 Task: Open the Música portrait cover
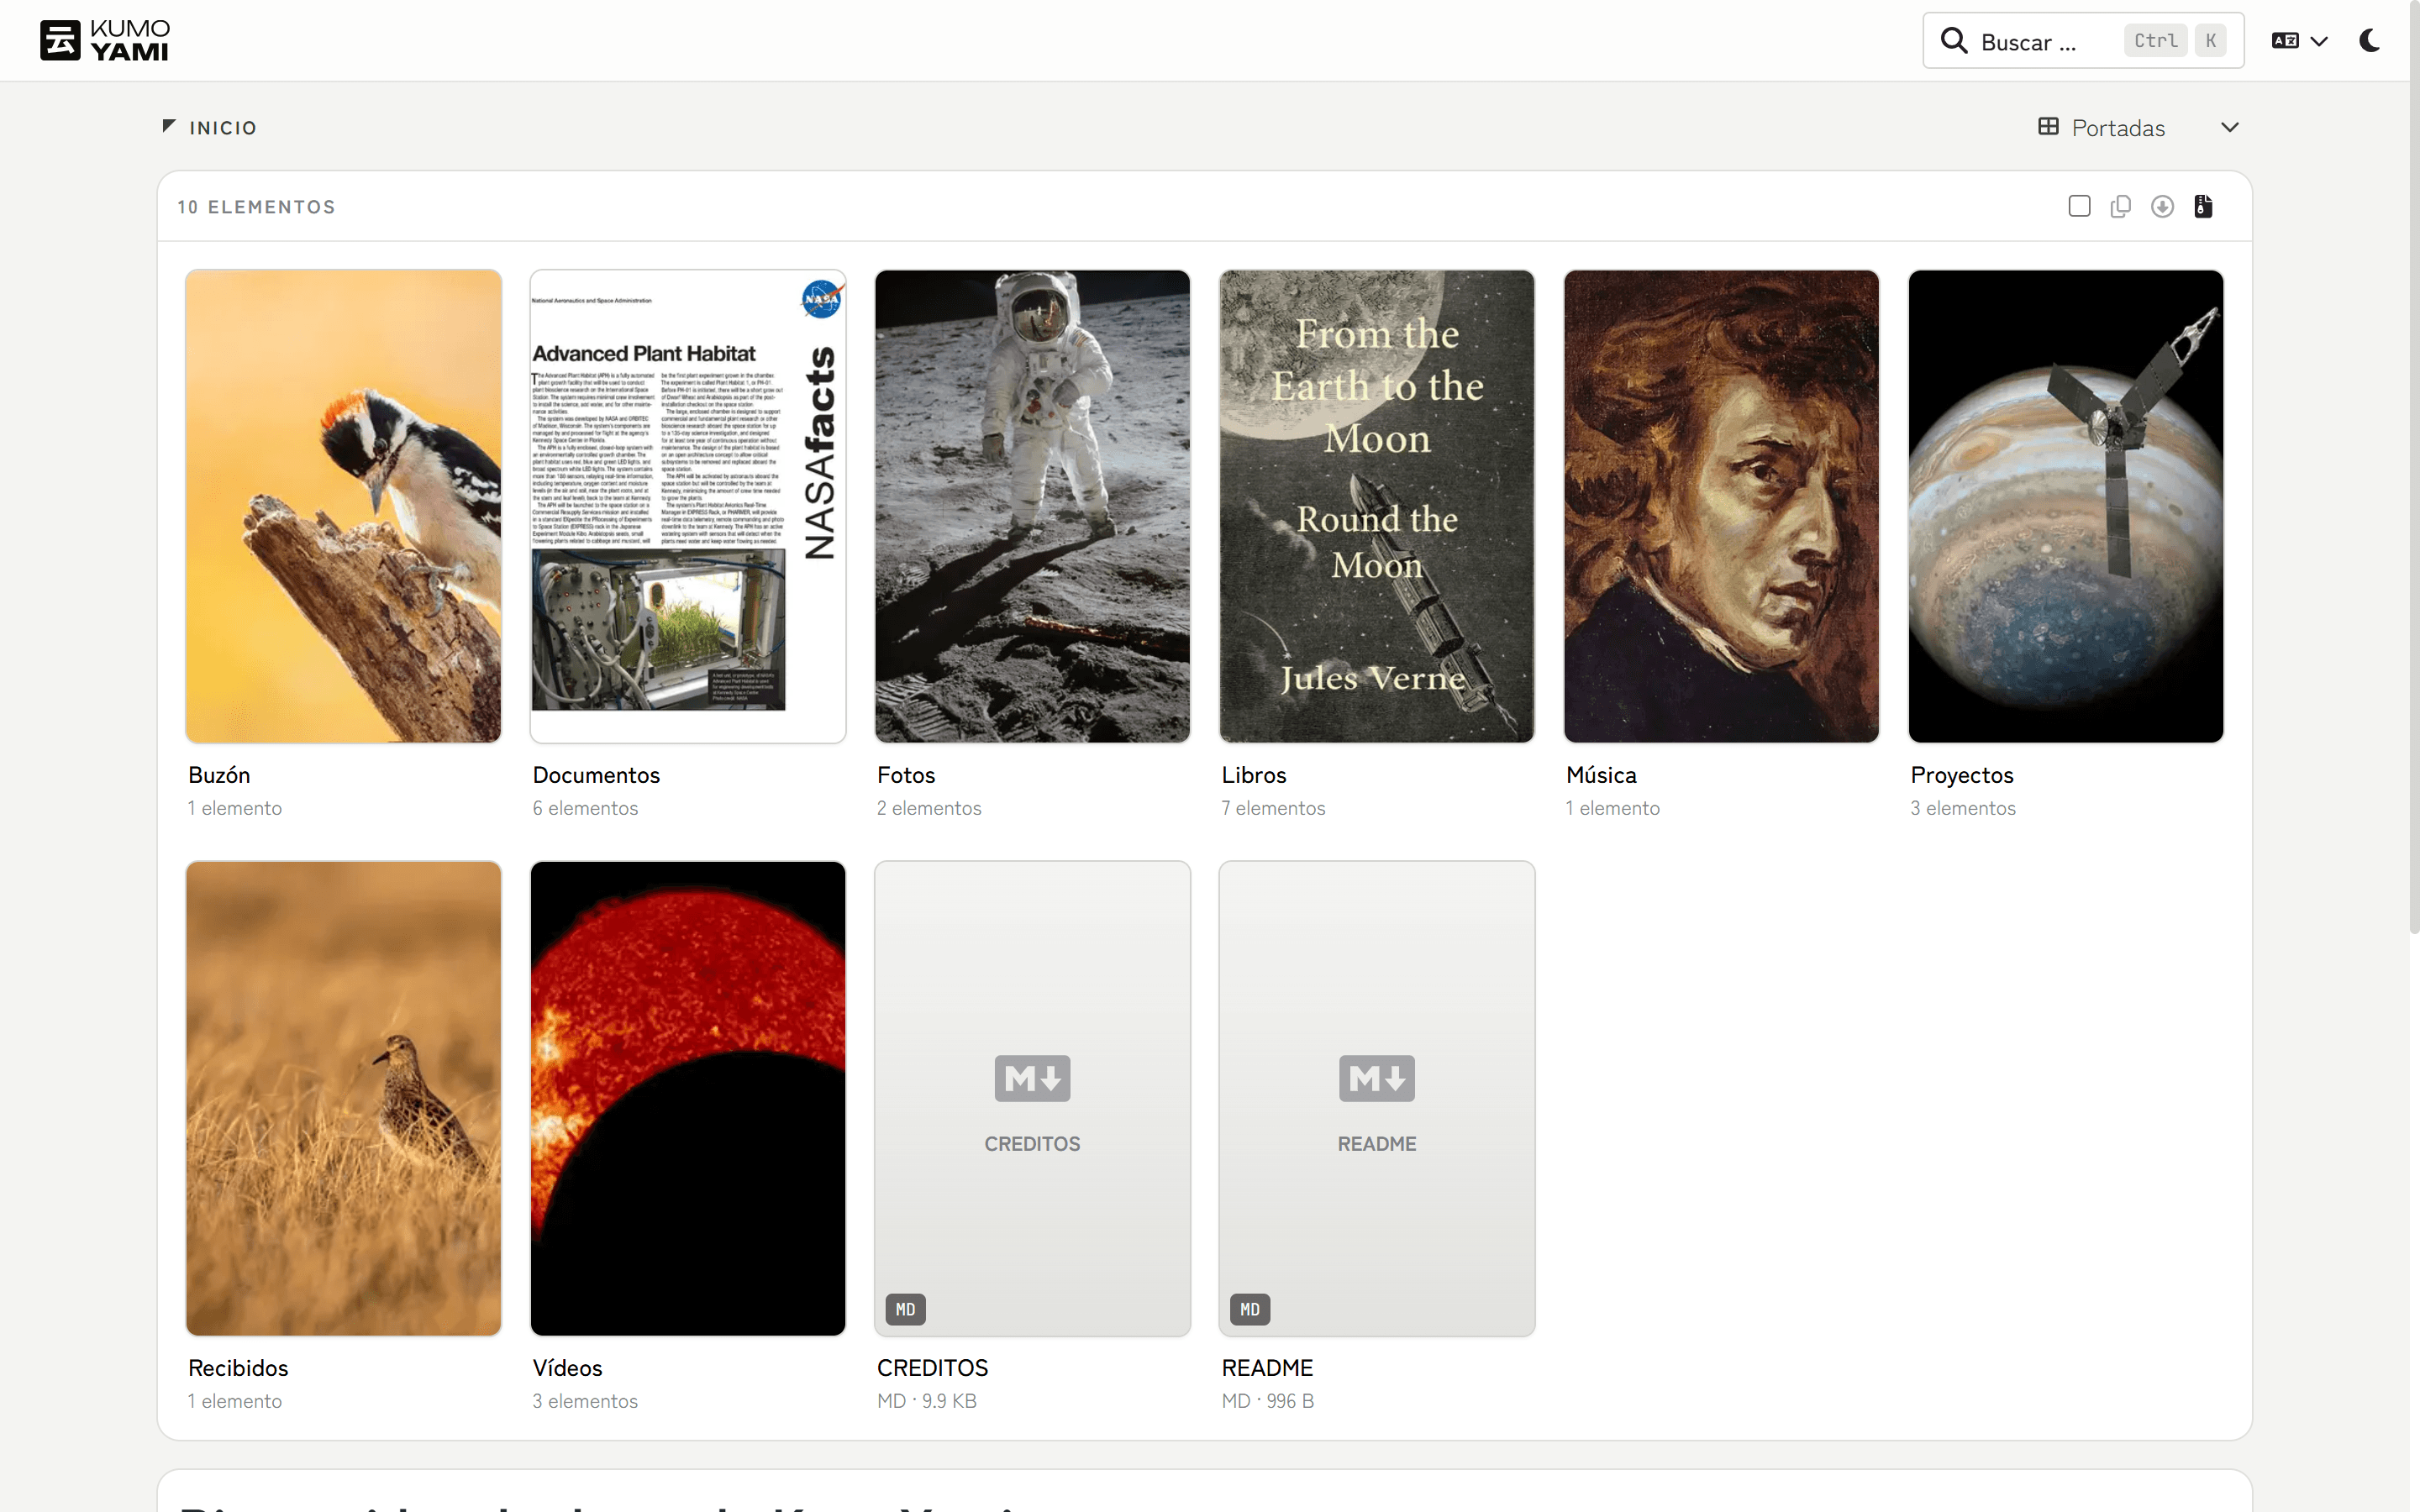click(x=1721, y=506)
